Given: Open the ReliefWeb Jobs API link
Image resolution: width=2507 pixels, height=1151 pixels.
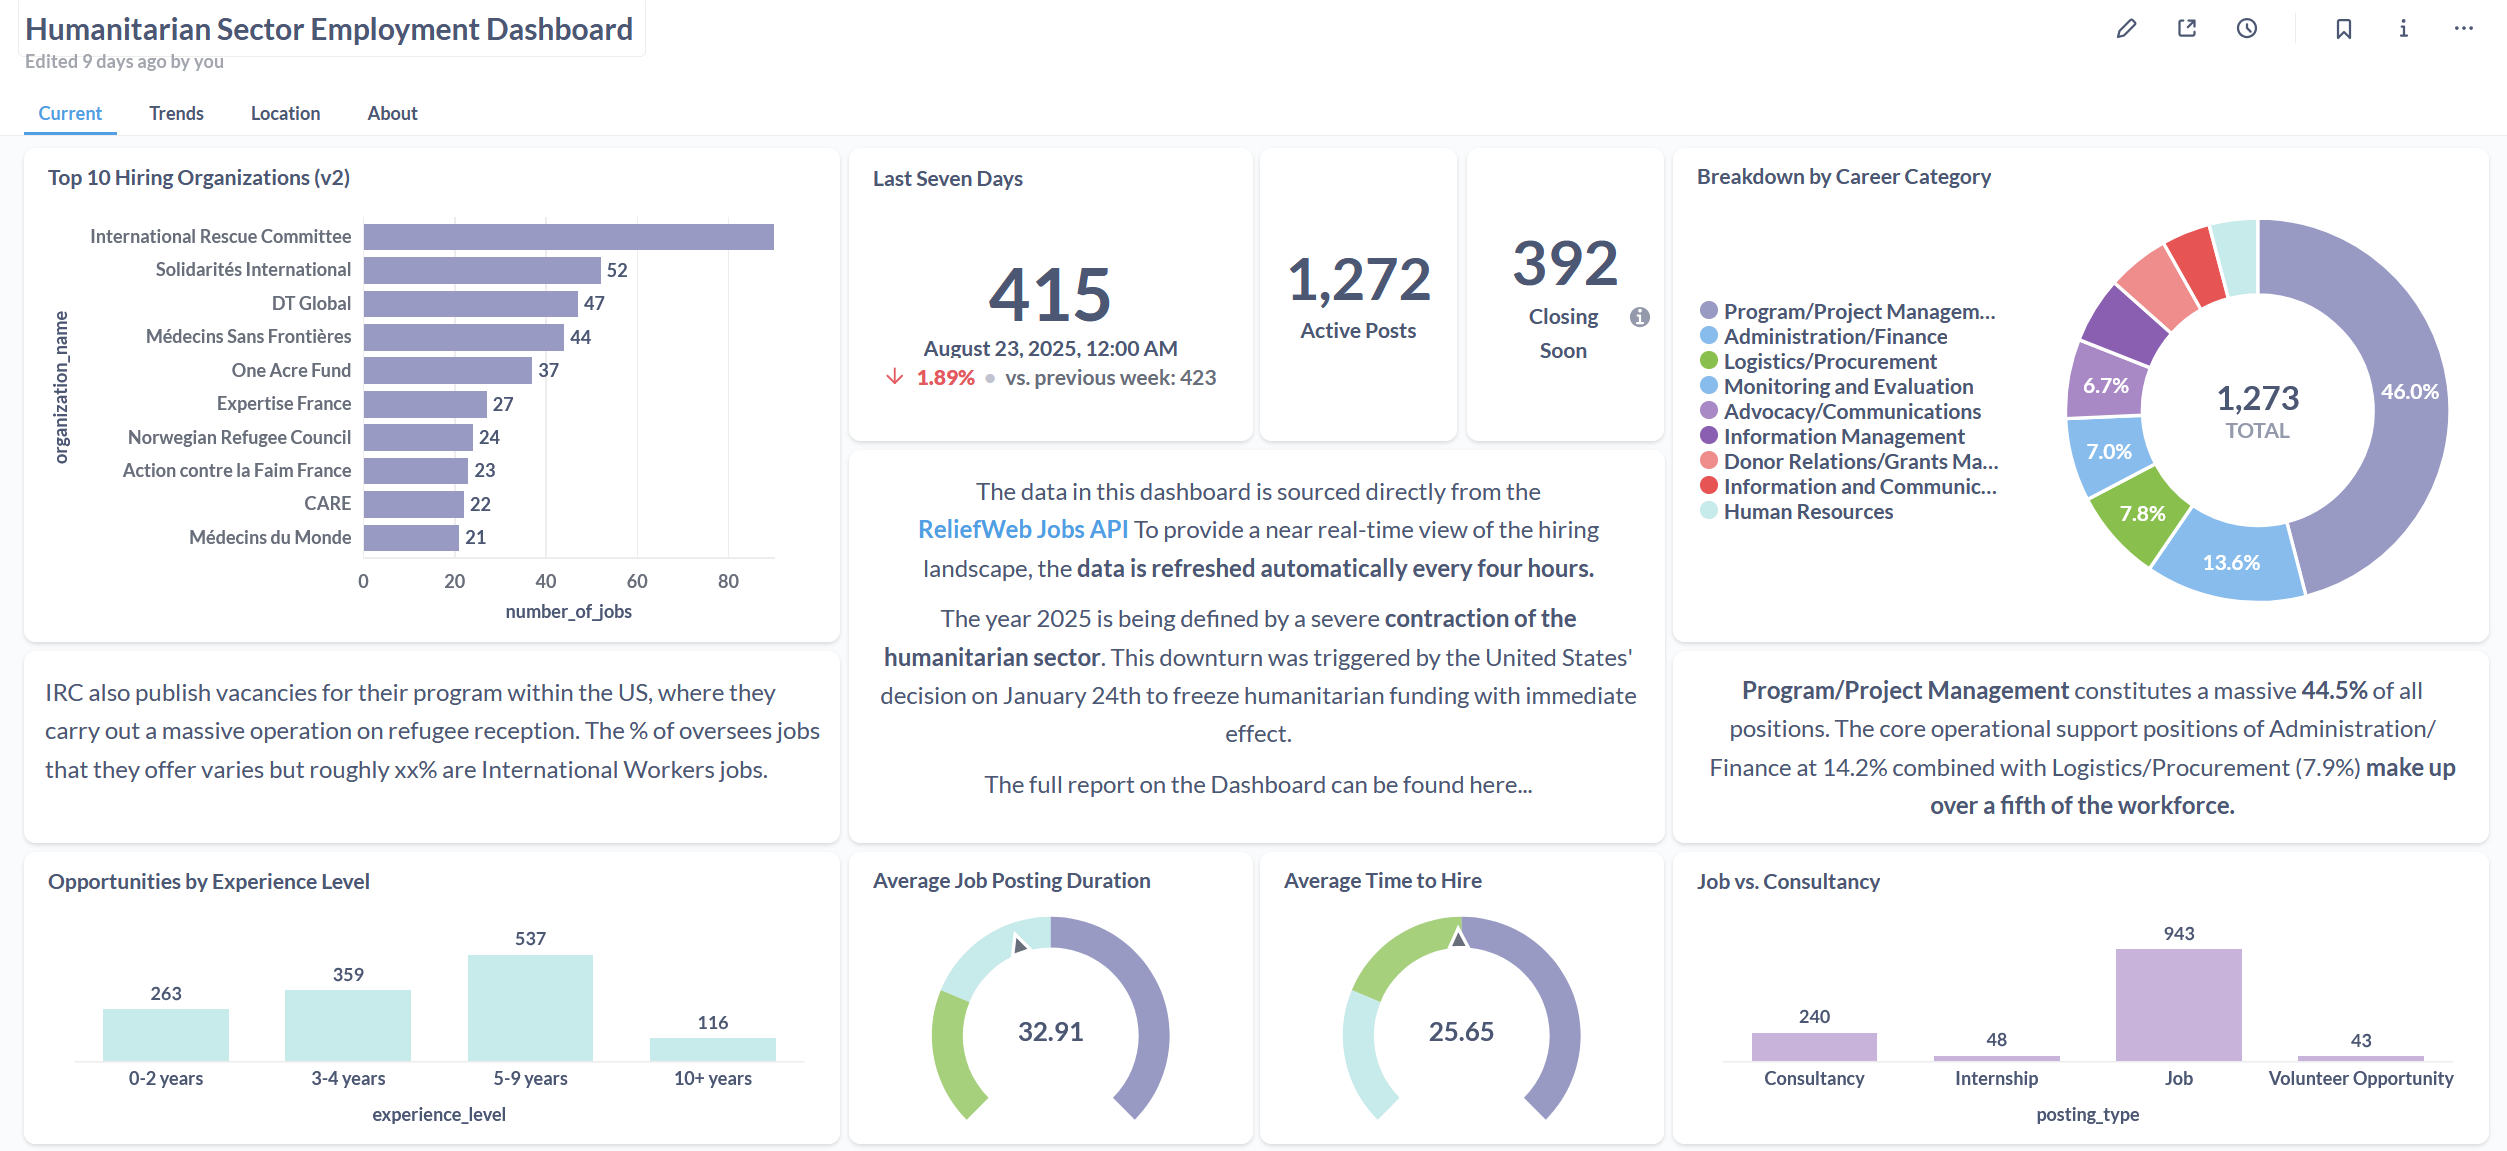Looking at the screenshot, I should click(1022, 529).
